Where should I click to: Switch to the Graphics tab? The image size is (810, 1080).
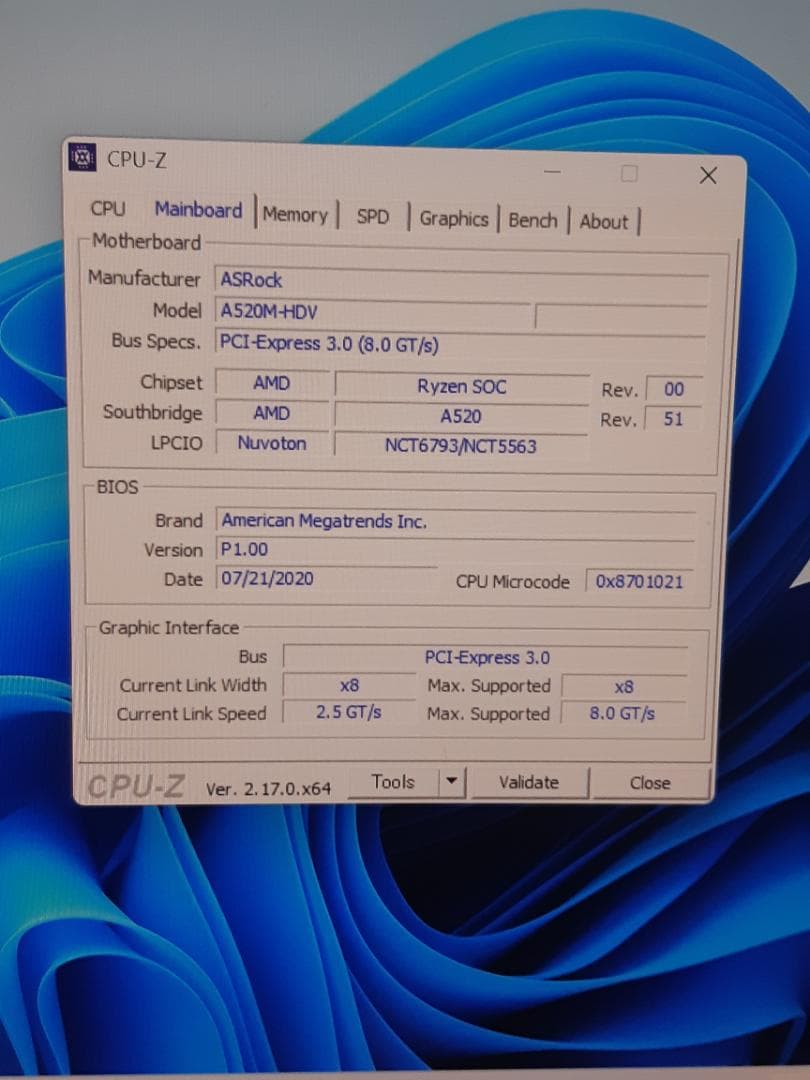(454, 217)
